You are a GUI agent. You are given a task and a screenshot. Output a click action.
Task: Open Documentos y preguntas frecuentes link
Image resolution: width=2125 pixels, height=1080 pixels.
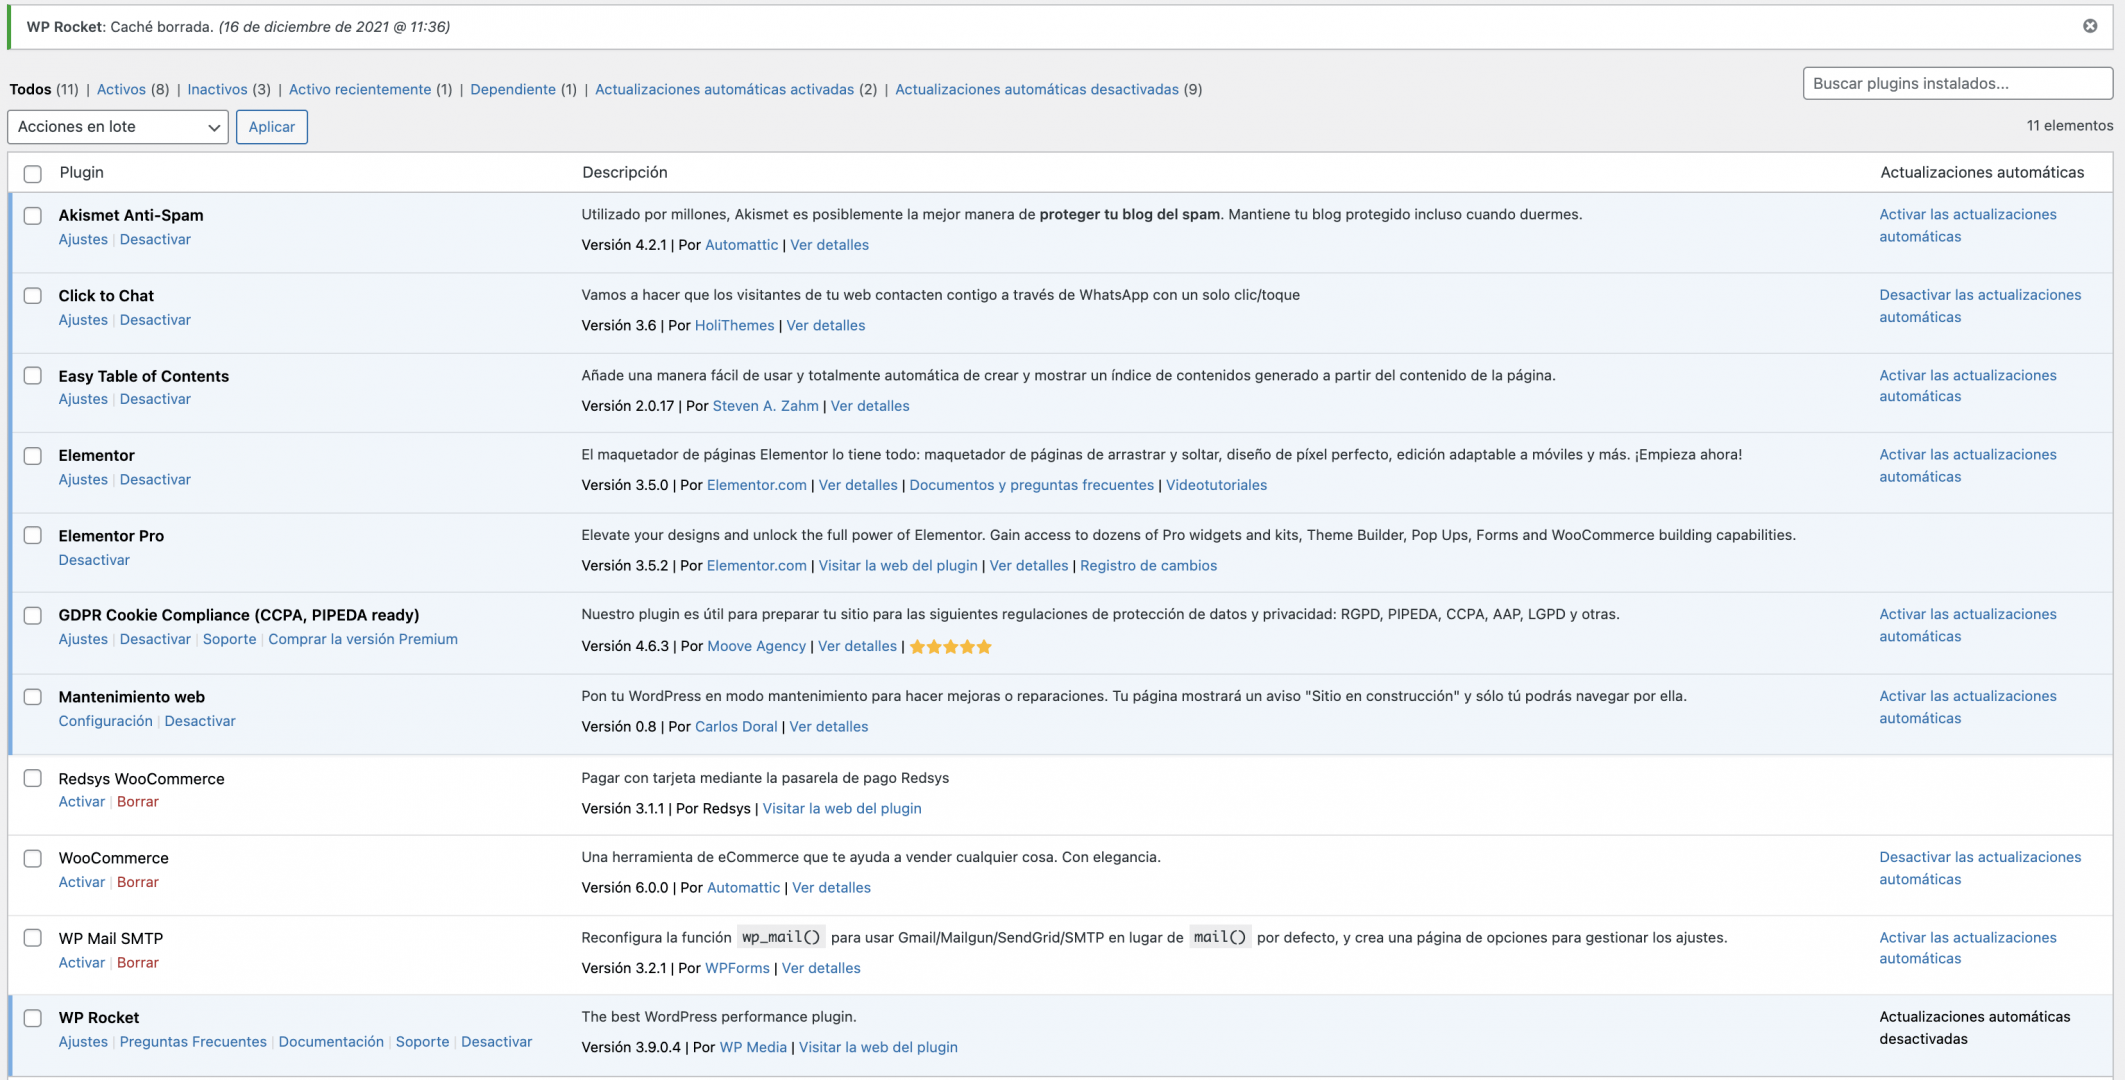click(x=1031, y=486)
